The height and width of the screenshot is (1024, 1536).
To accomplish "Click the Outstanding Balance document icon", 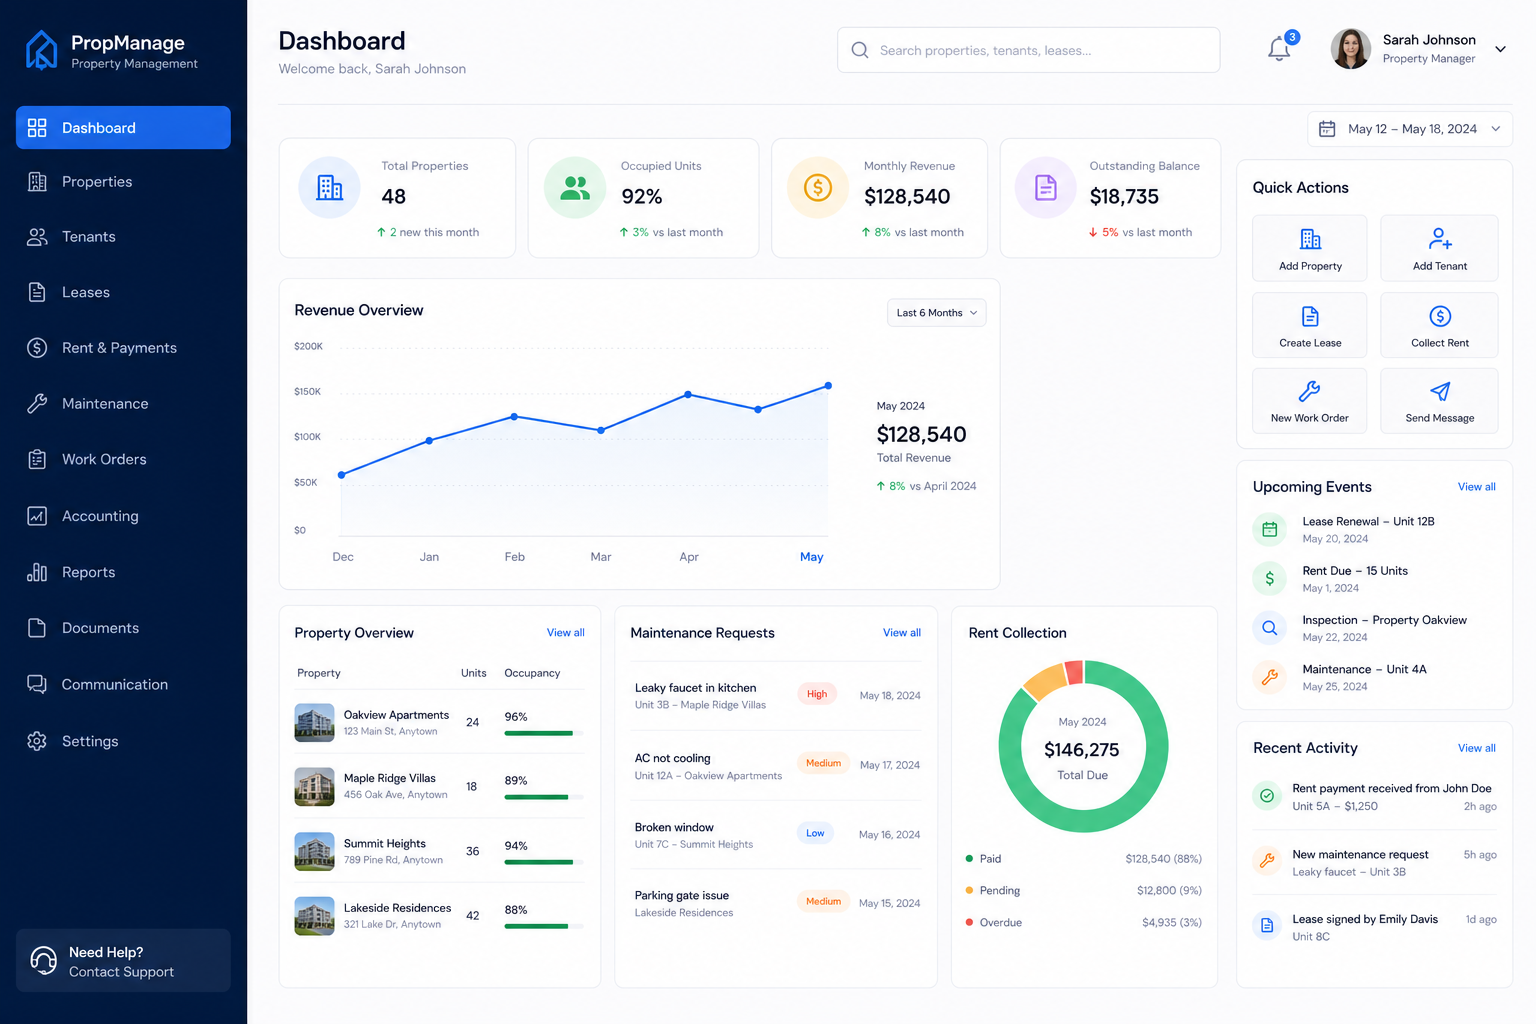I will (1045, 187).
